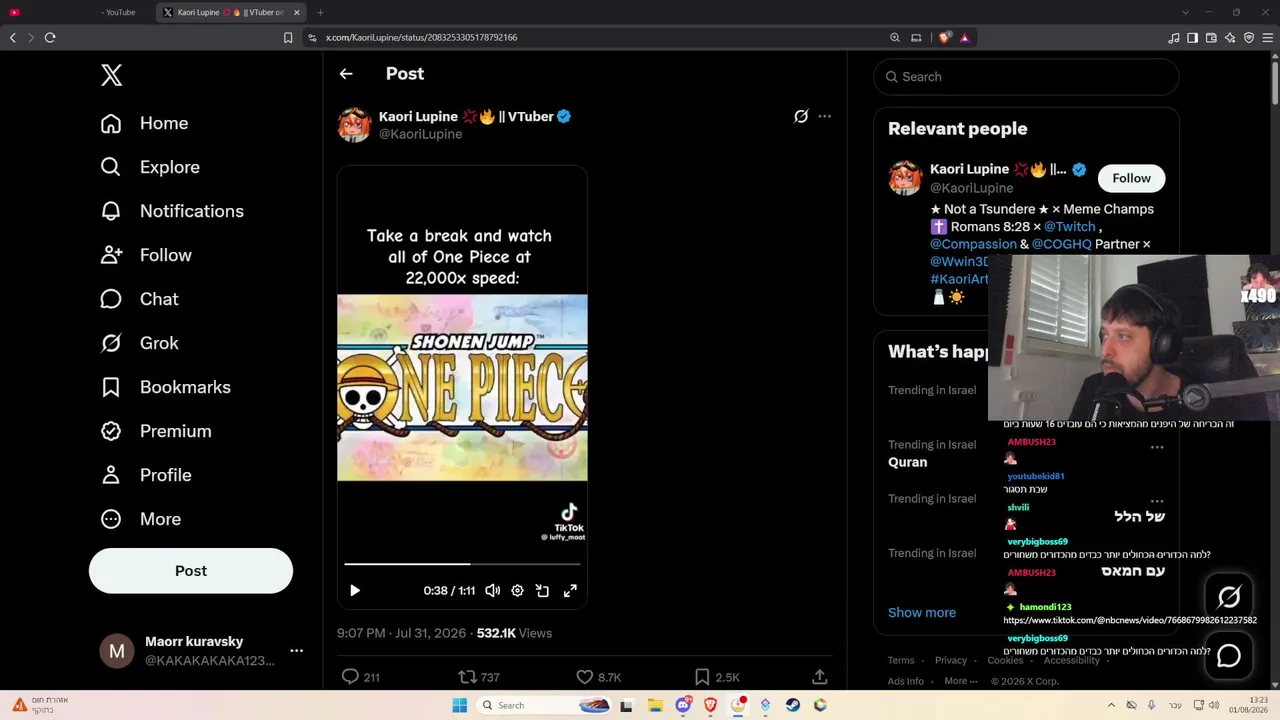Open the Privacy footer link
Viewport: 1280px width, 720px height.
(x=951, y=660)
